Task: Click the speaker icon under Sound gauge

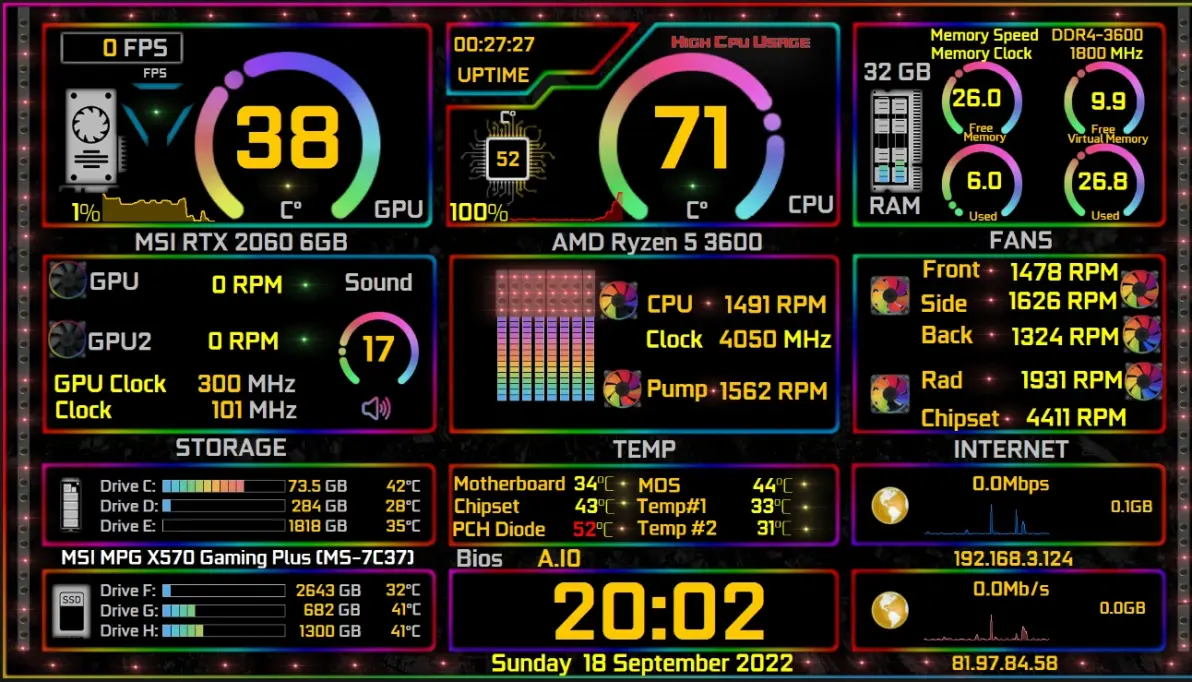Action: tap(376, 408)
